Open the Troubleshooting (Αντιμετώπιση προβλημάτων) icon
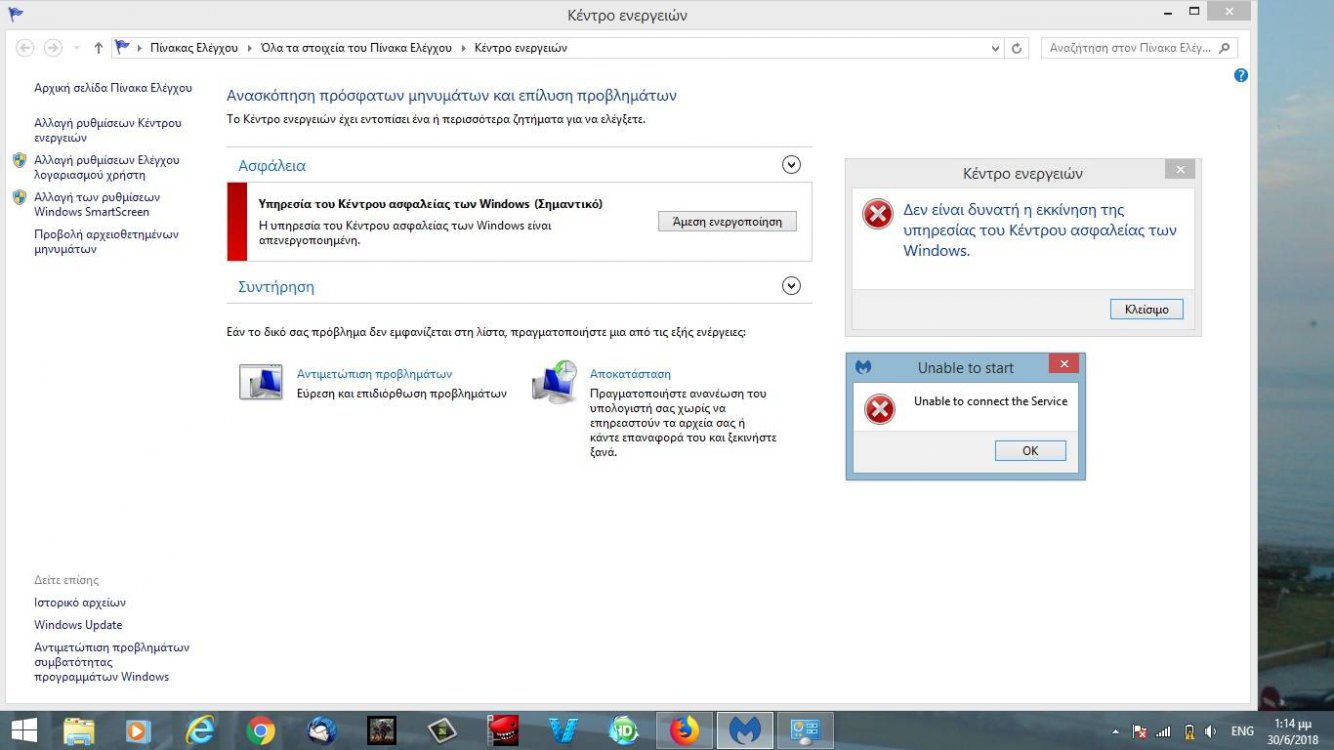 [x=261, y=382]
